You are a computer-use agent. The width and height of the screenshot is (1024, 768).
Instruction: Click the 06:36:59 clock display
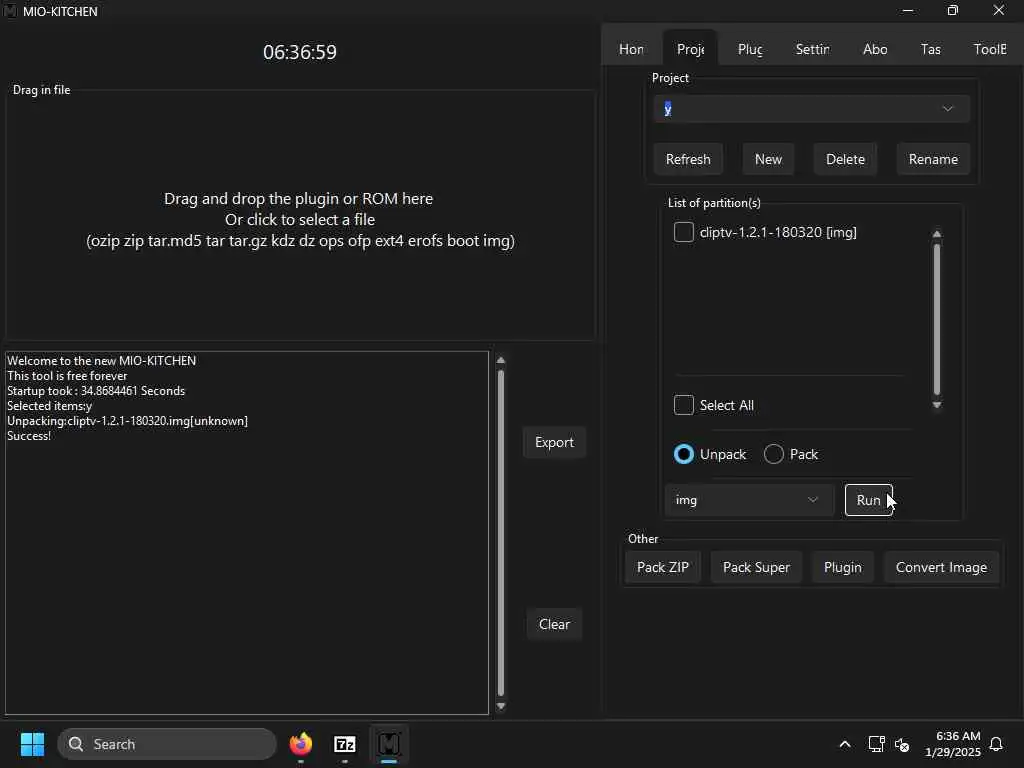[300, 52]
